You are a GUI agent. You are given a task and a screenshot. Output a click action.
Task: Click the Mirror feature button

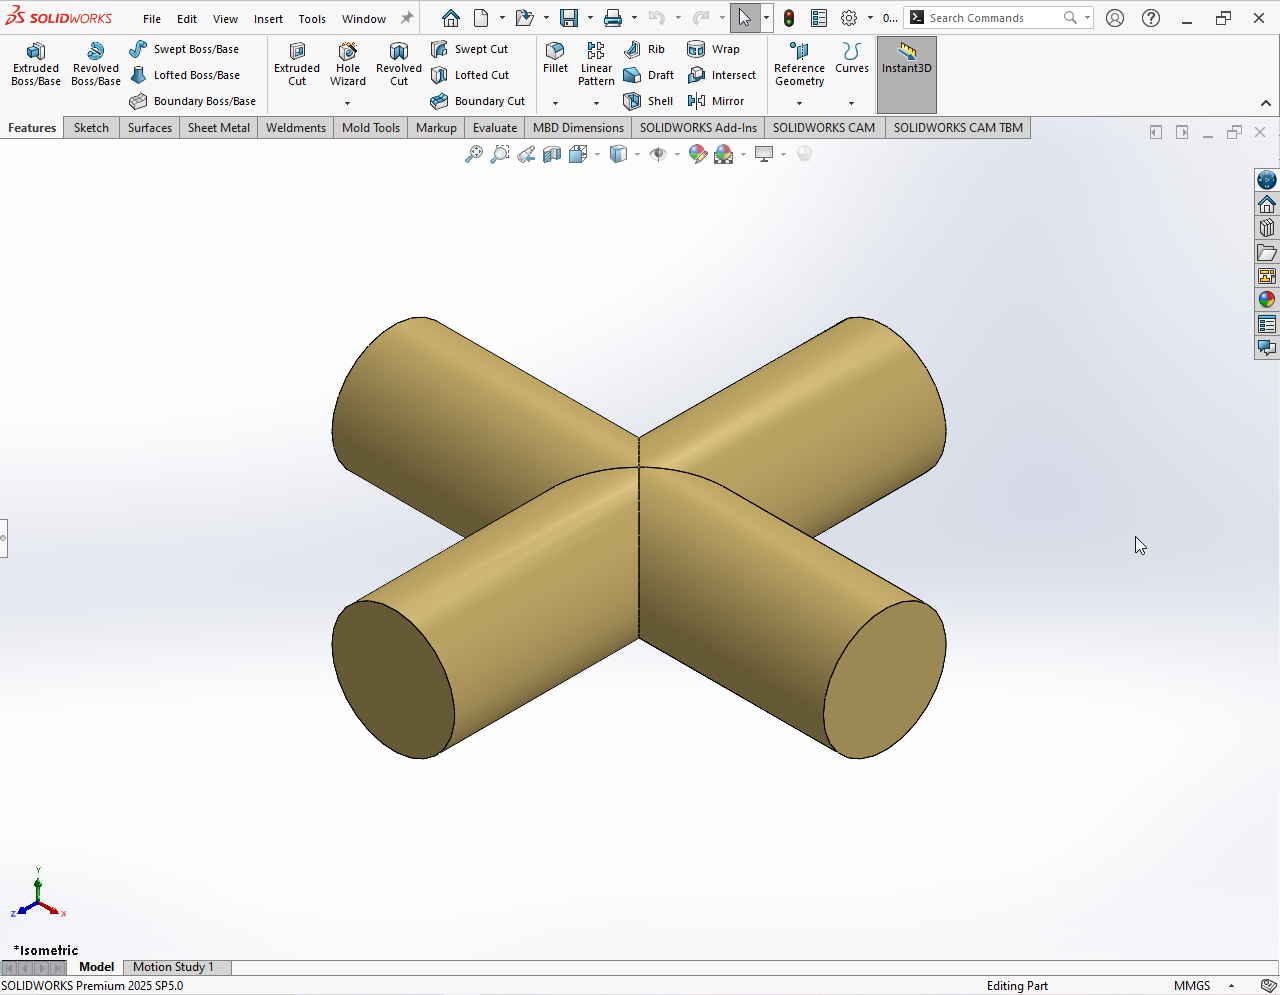tap(716, 101)
